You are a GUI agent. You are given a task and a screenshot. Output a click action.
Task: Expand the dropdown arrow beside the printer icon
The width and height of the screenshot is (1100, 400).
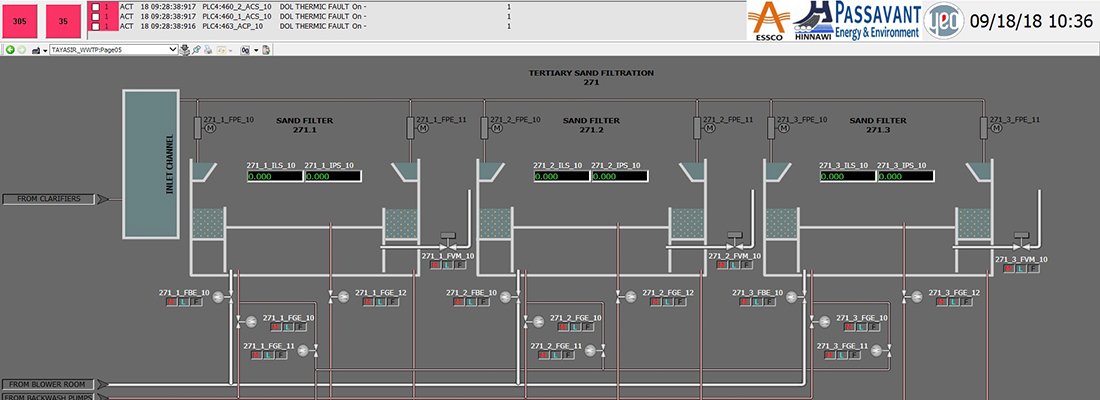pos(44,49)
